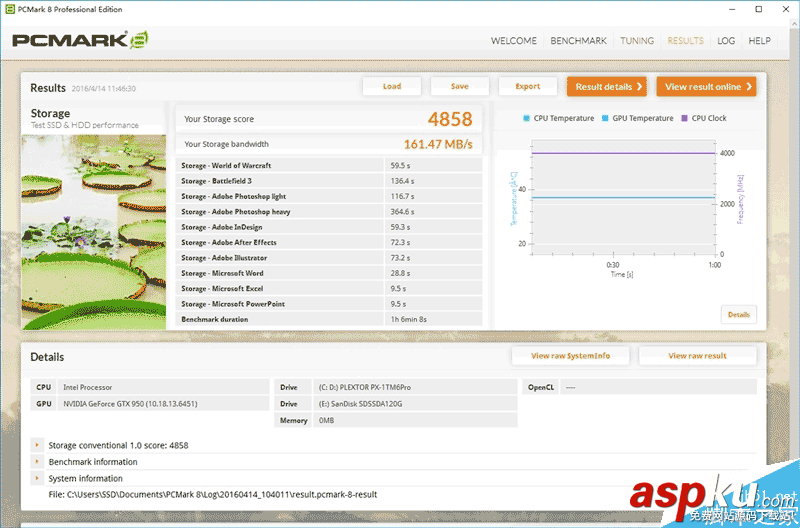Click the GPU NVIDIA GeForce GTX 950 field
The image size is (800, 528).
163,404
